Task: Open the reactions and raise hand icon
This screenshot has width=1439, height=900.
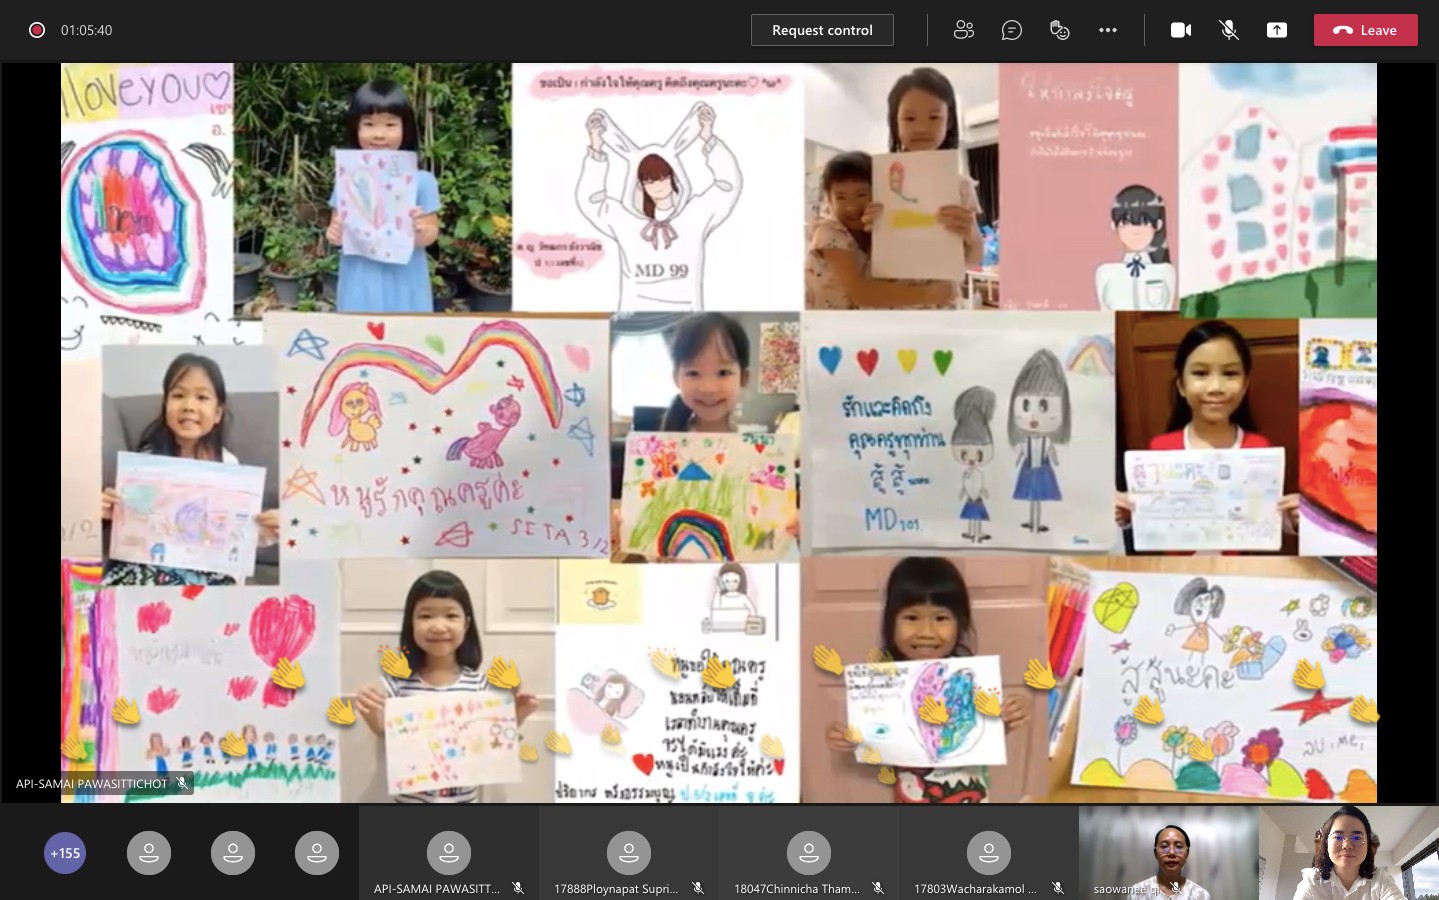Action: pyautogui.click(x=1060, y=30)
